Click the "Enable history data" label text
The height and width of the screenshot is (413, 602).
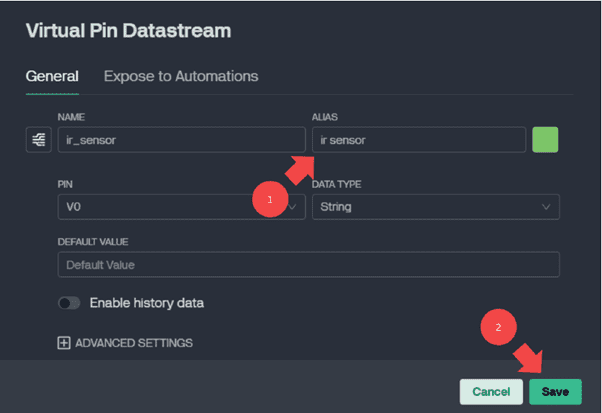(x=153, y=302)
